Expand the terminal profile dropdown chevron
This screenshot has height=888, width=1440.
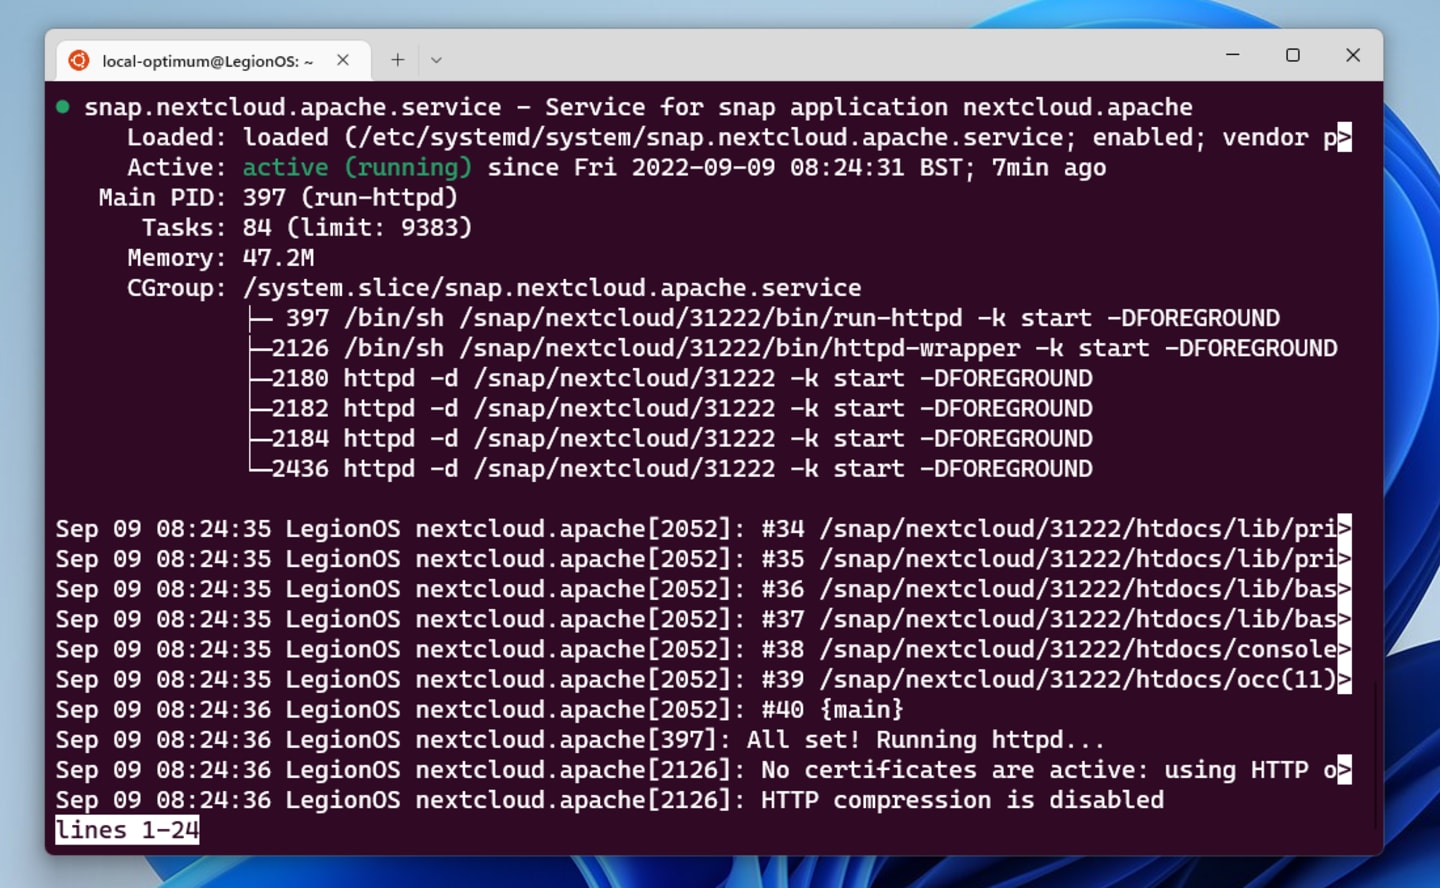point(436,60)
